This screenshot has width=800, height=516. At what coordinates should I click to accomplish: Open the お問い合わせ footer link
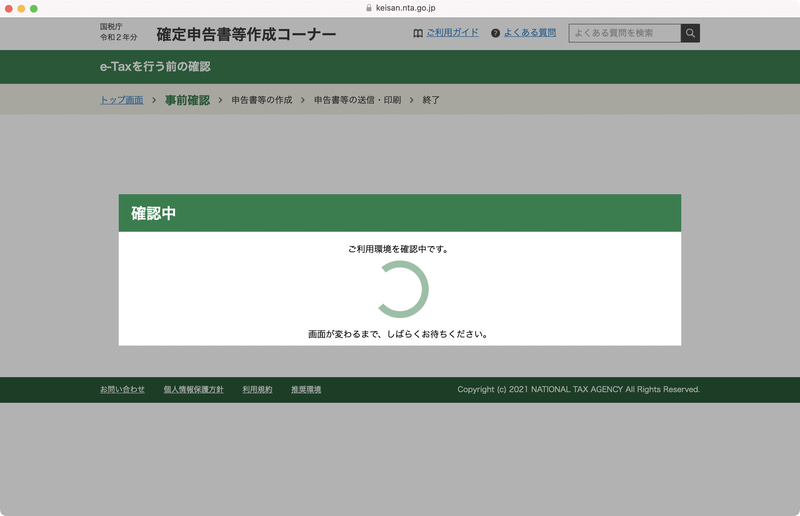point(122,389)
